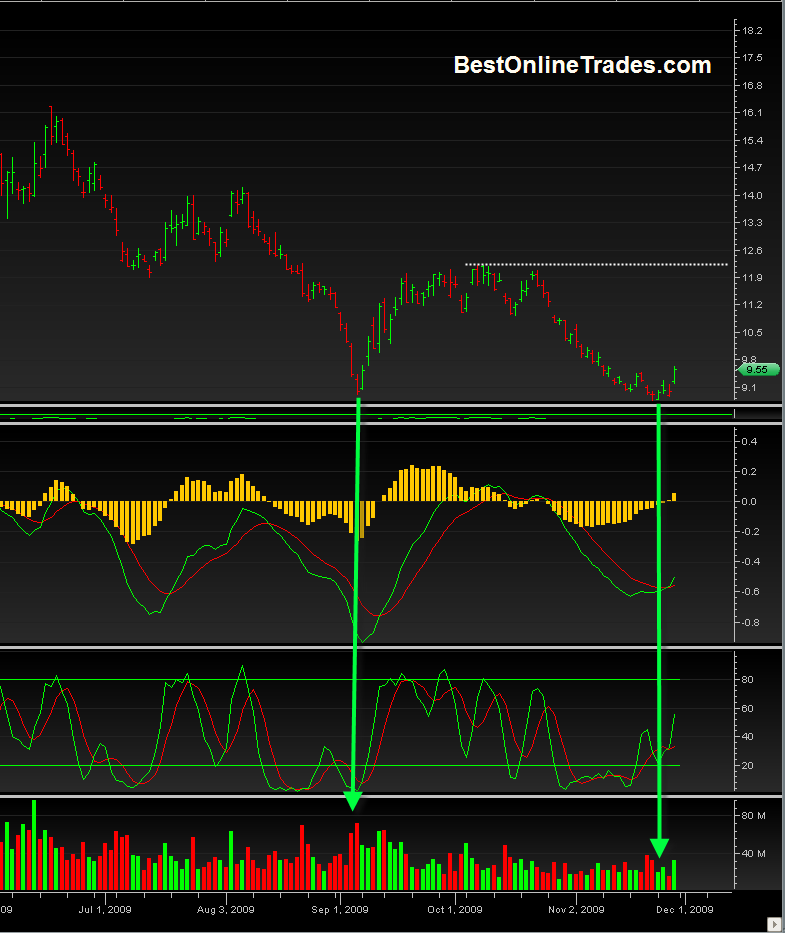The image size is (785, 933).
Task: Select the 18.2 price axis label
Action: pyautogui.click(x=752, y=31)
